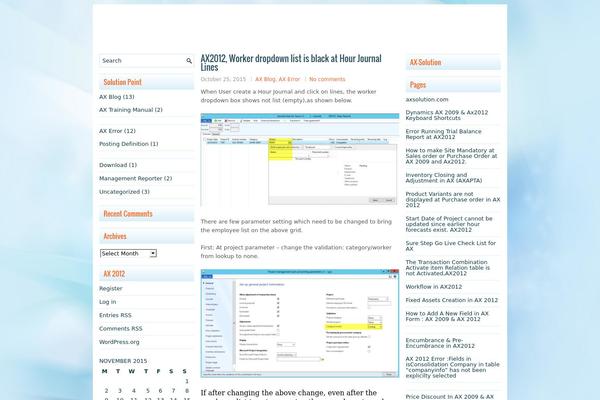Image resolution: width=600 pixels, height=400 pixels.
Task: Click the Register link
Action: point(111,289)
